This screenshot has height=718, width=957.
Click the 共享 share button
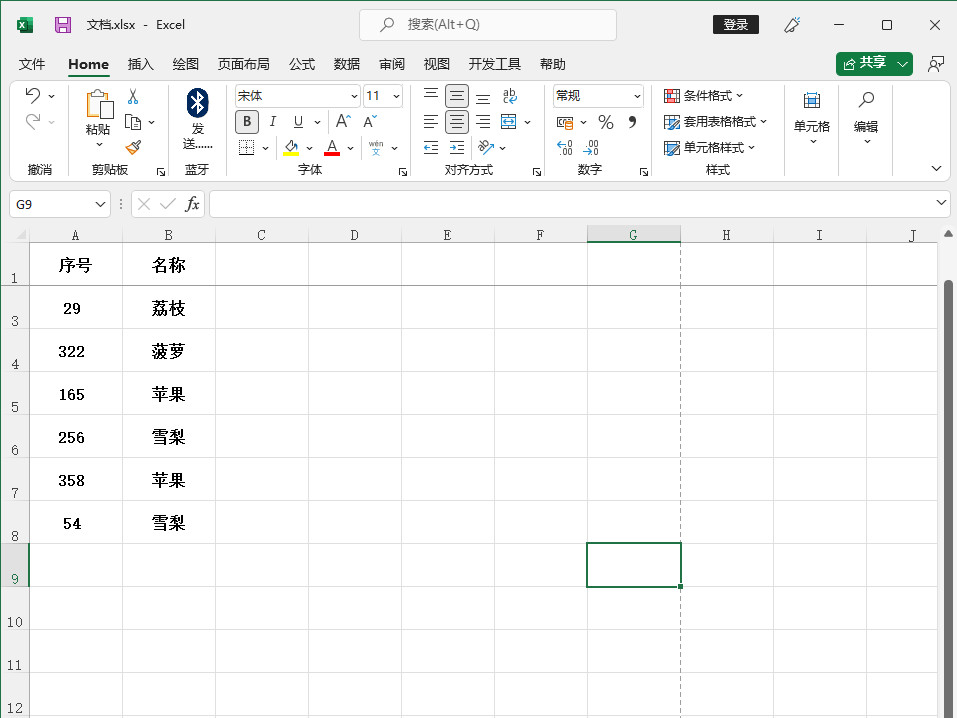865,63
